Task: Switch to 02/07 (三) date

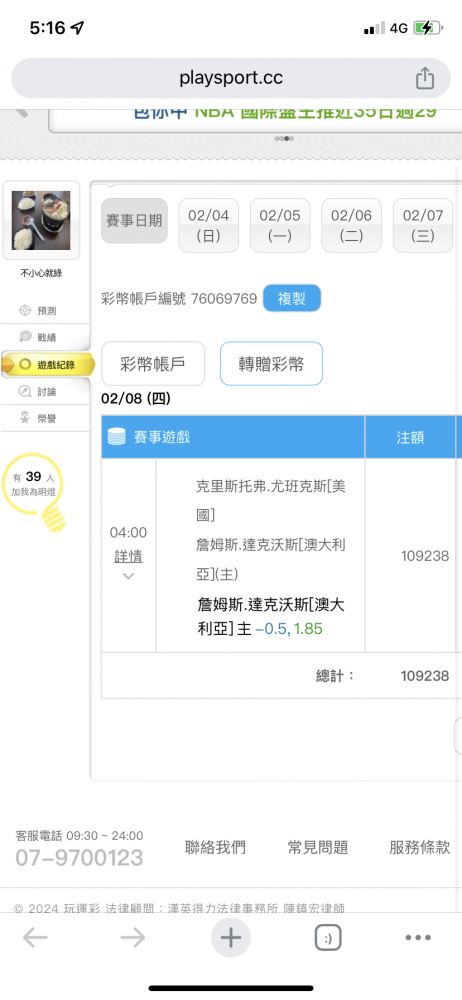Action: point(422,225)
